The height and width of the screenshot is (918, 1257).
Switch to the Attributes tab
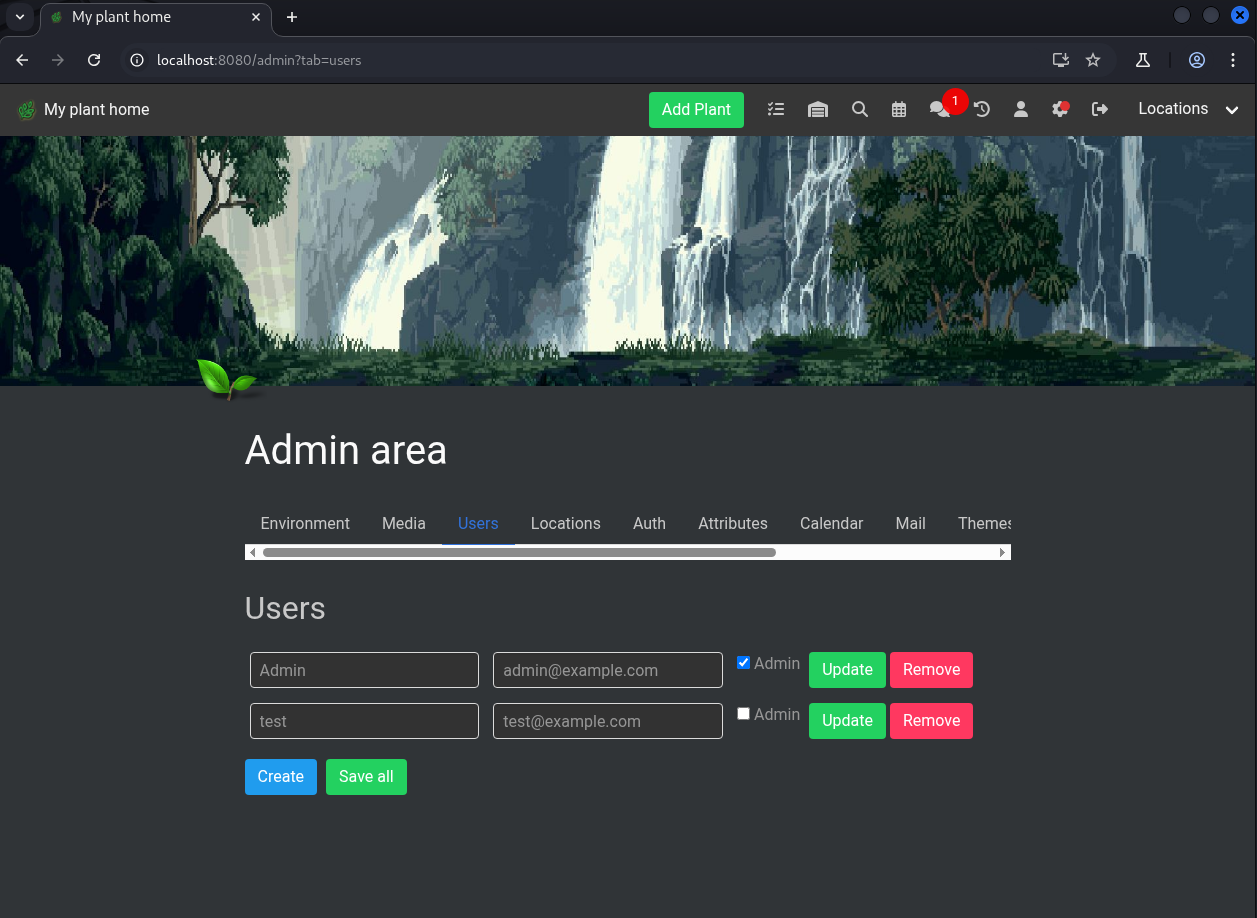[733, 523]
